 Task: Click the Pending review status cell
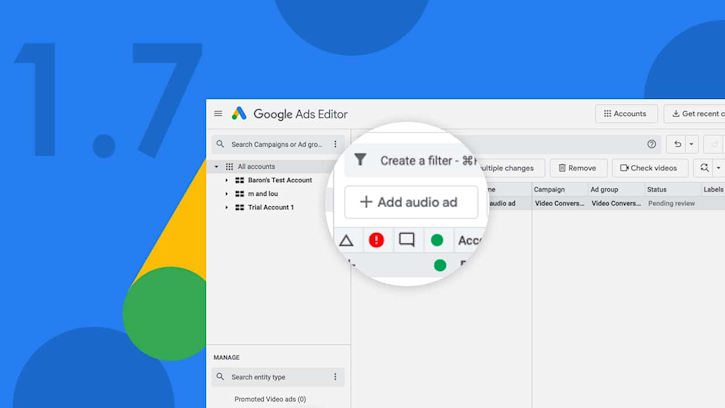(671, 204)
